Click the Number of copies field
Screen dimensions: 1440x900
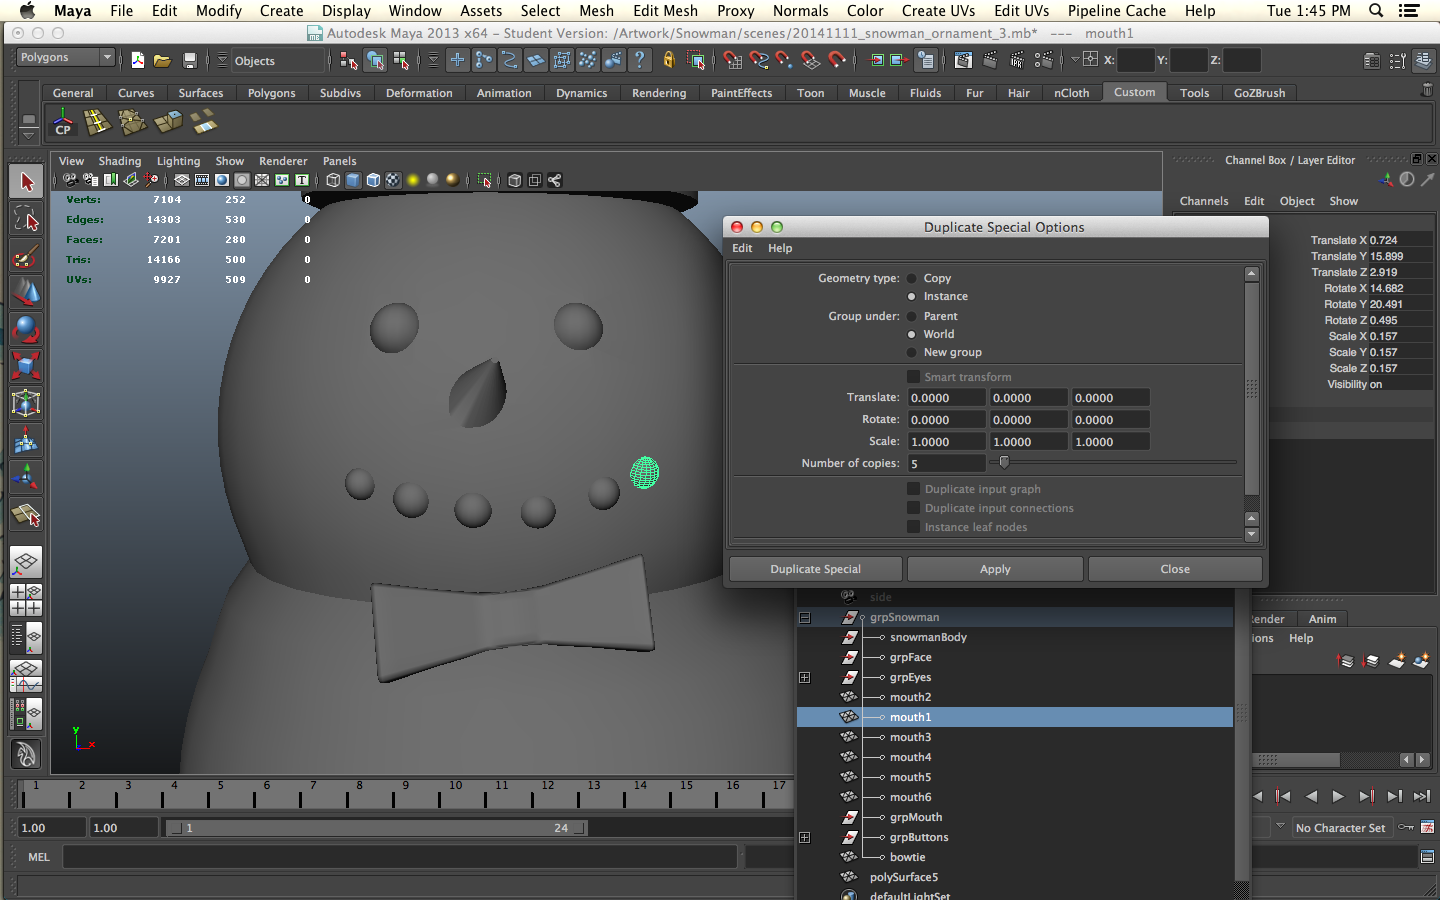coord(946,463)
